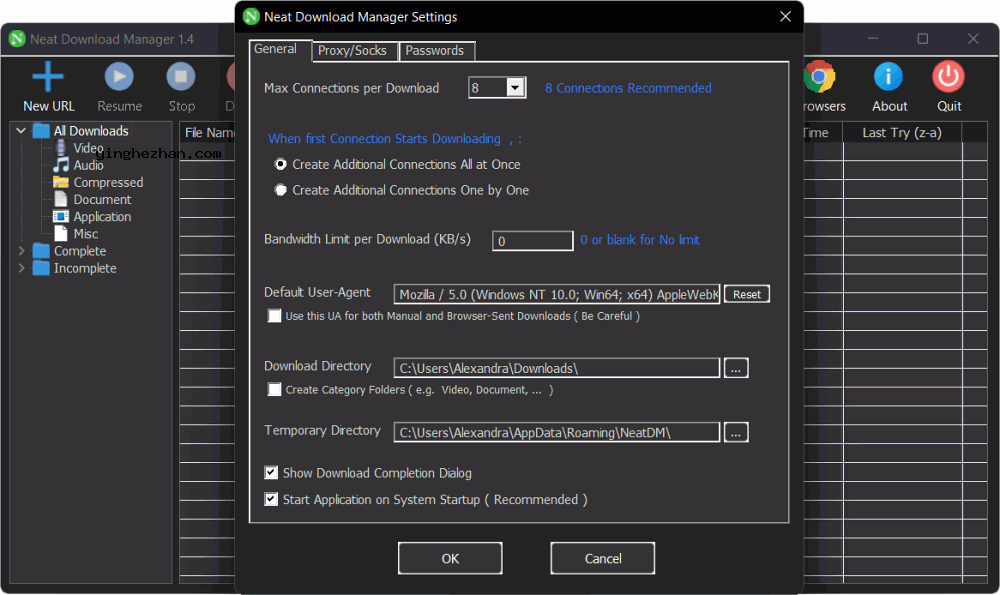Click the Cancel button

603,559
